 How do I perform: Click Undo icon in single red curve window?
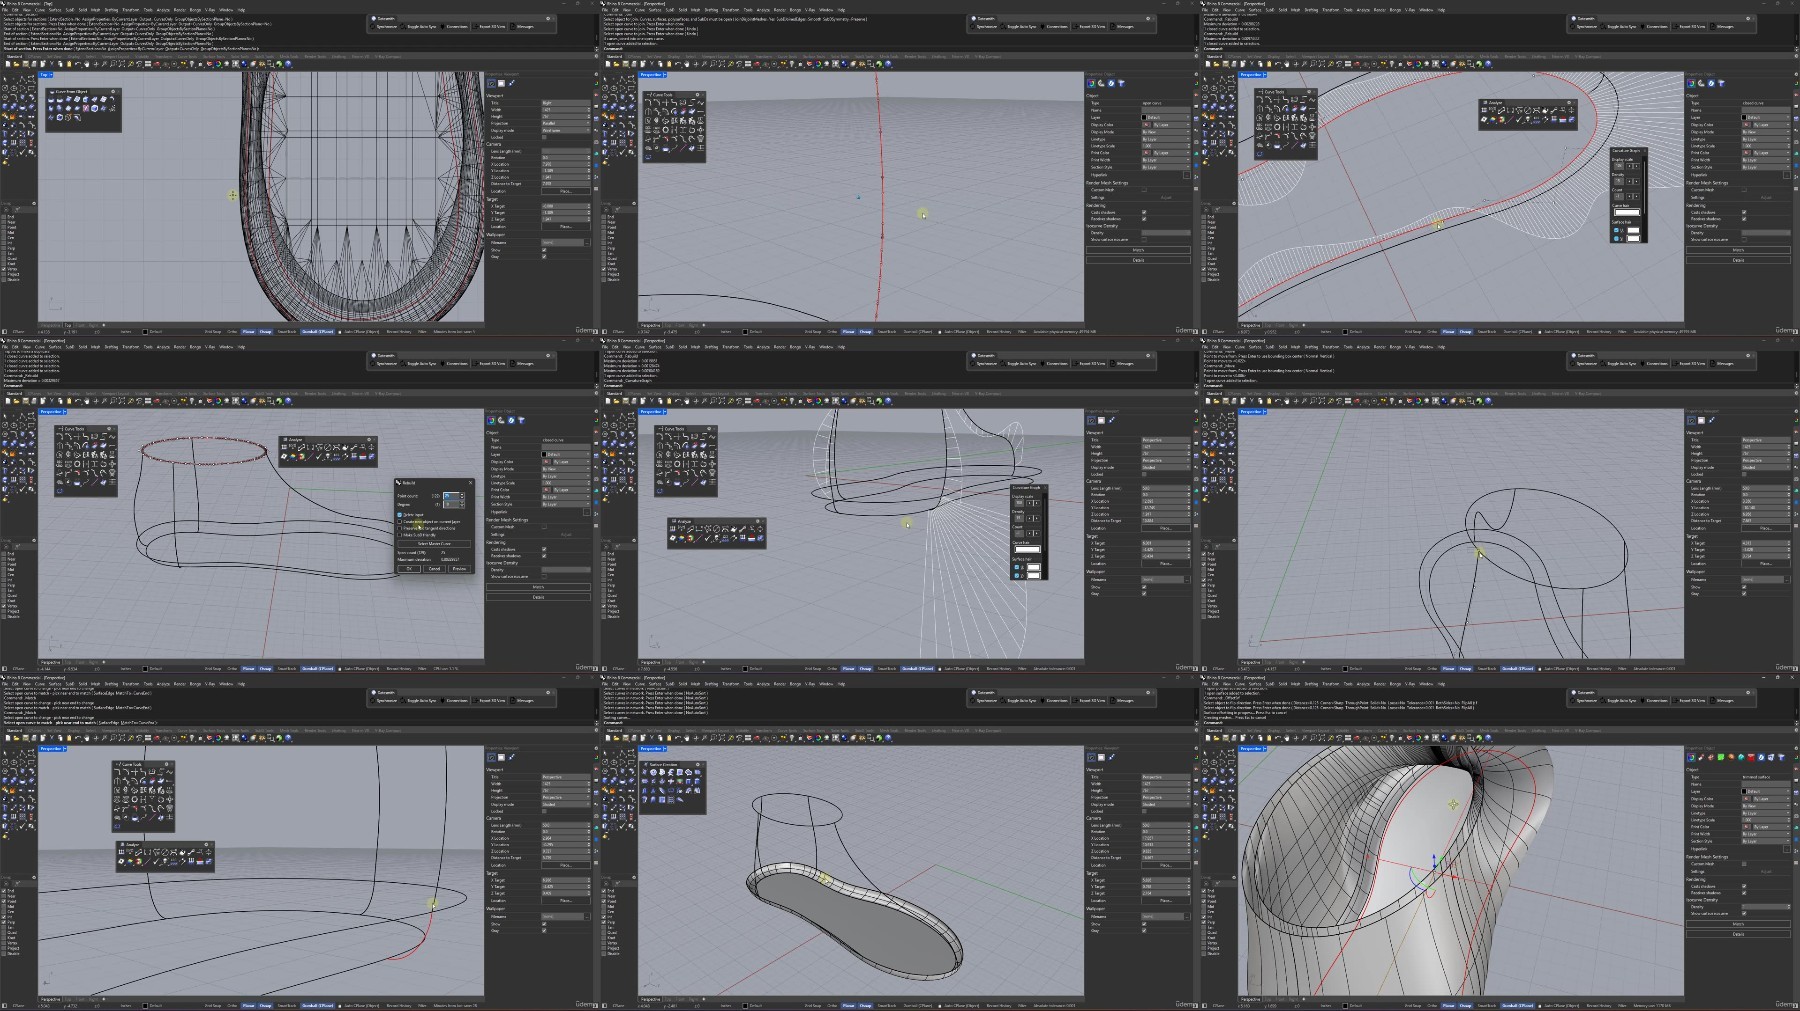coord(678,64)
